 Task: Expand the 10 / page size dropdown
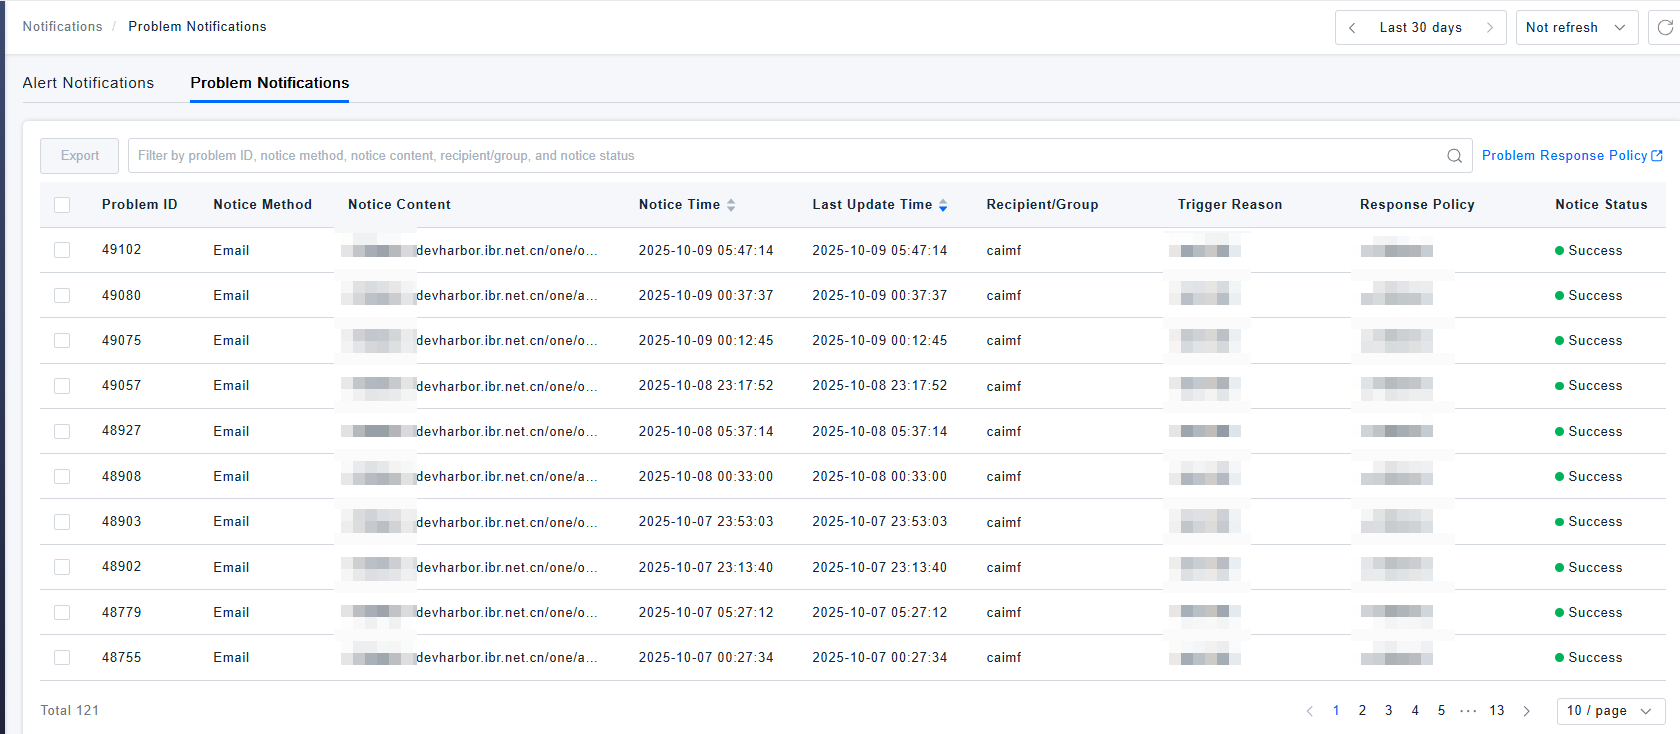click(x=1610, y=711)
